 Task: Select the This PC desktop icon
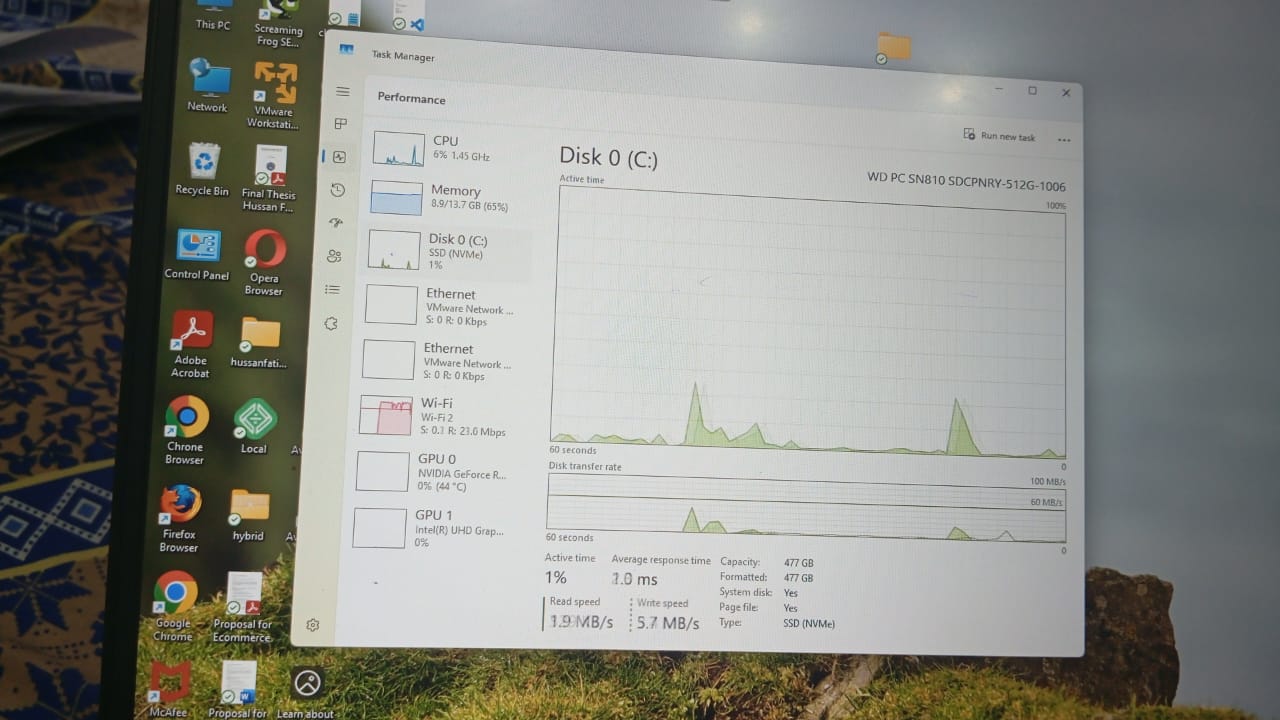213,14
